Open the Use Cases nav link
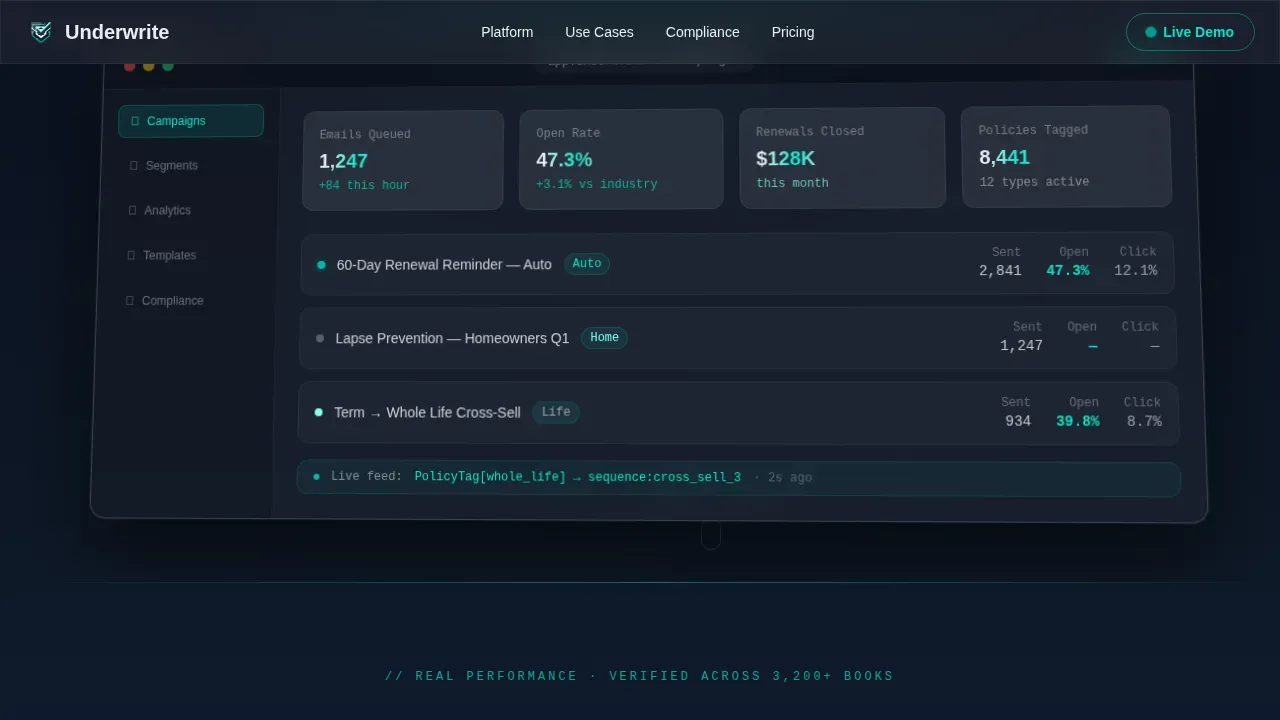 [x=599, y=32]
